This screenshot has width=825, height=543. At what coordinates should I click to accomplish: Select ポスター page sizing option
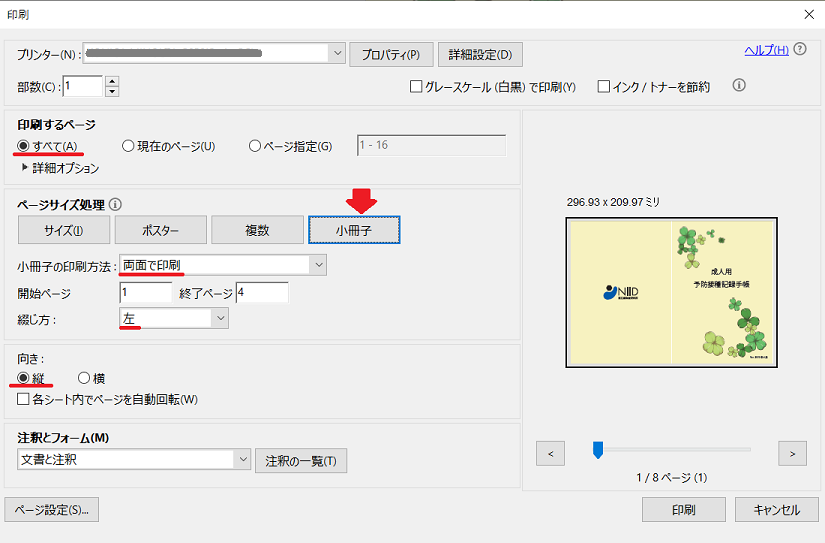click(160, 230)
